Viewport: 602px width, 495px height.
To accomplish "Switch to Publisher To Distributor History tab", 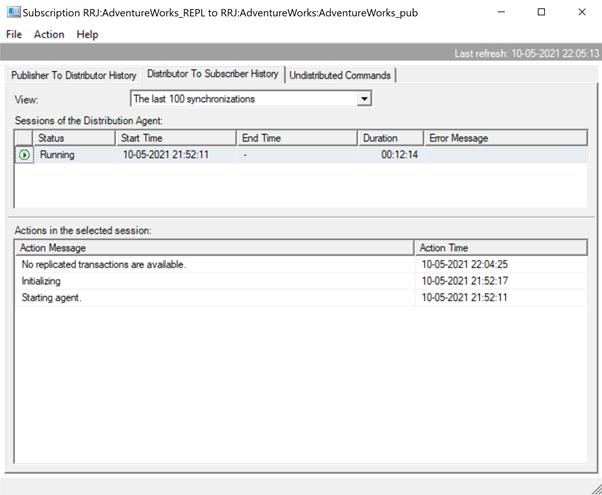I will (x=74, y=75).
